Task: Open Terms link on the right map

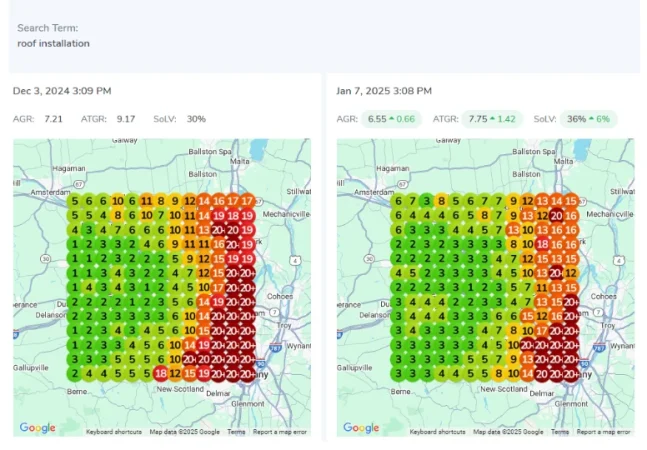Action: pos(560,432)
